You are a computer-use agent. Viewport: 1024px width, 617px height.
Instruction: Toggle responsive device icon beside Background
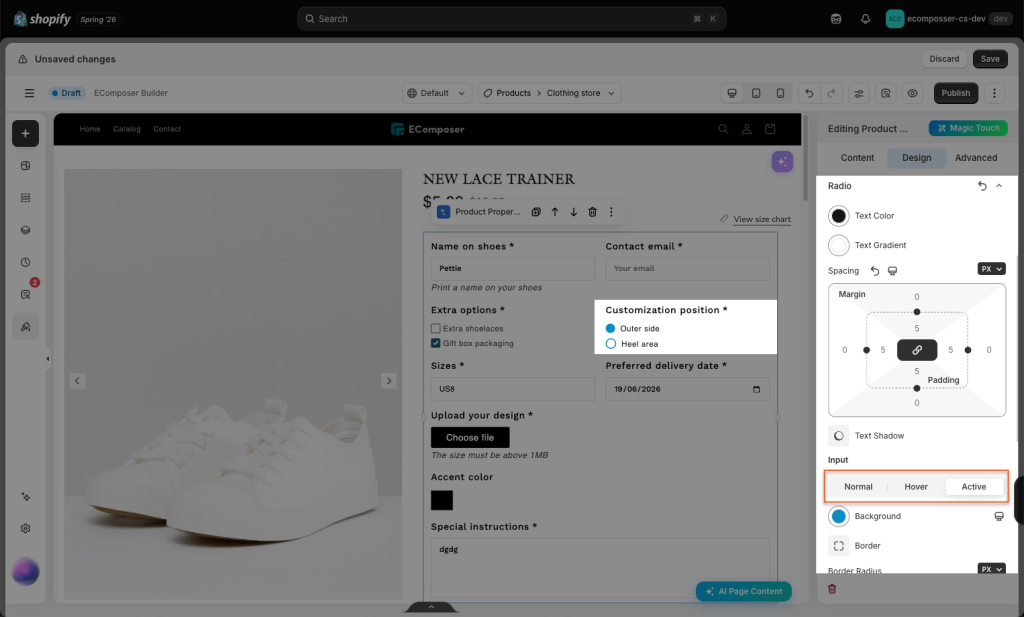point(999,516)
